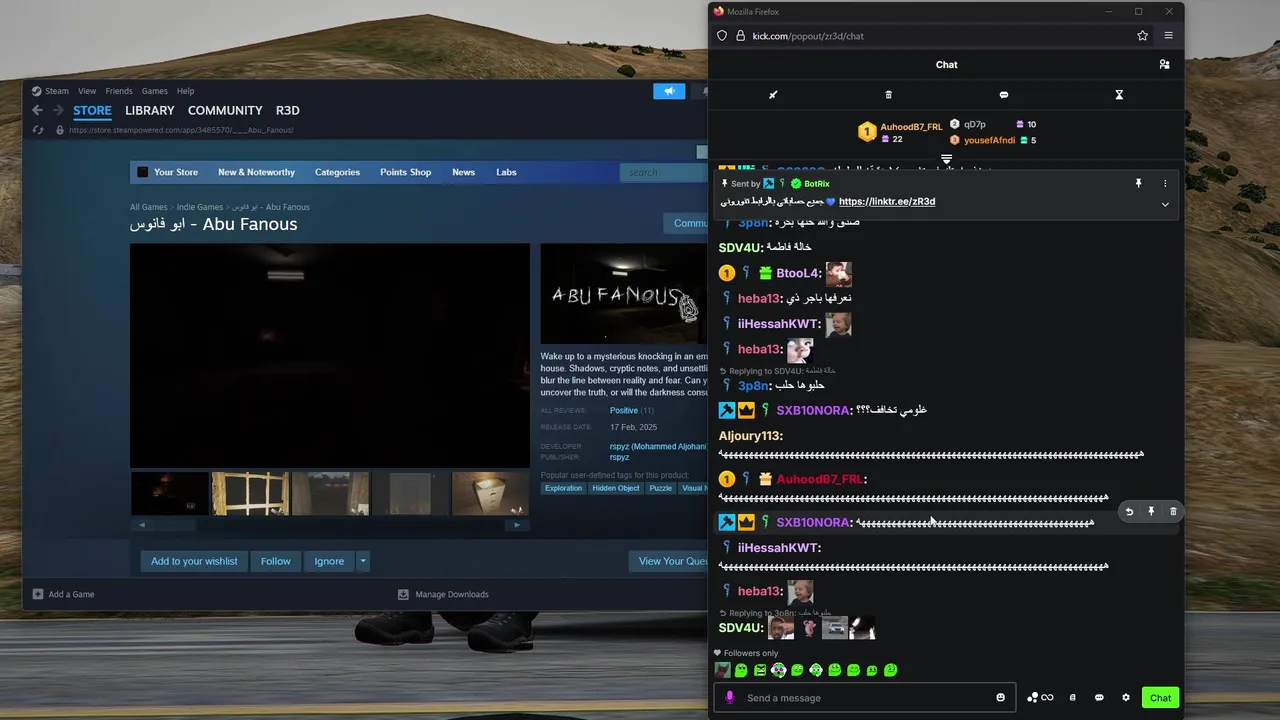Click the Puzzle tag
Image resolution: width=1280 pixels, height=720 pixels.
tap(660, 488)
